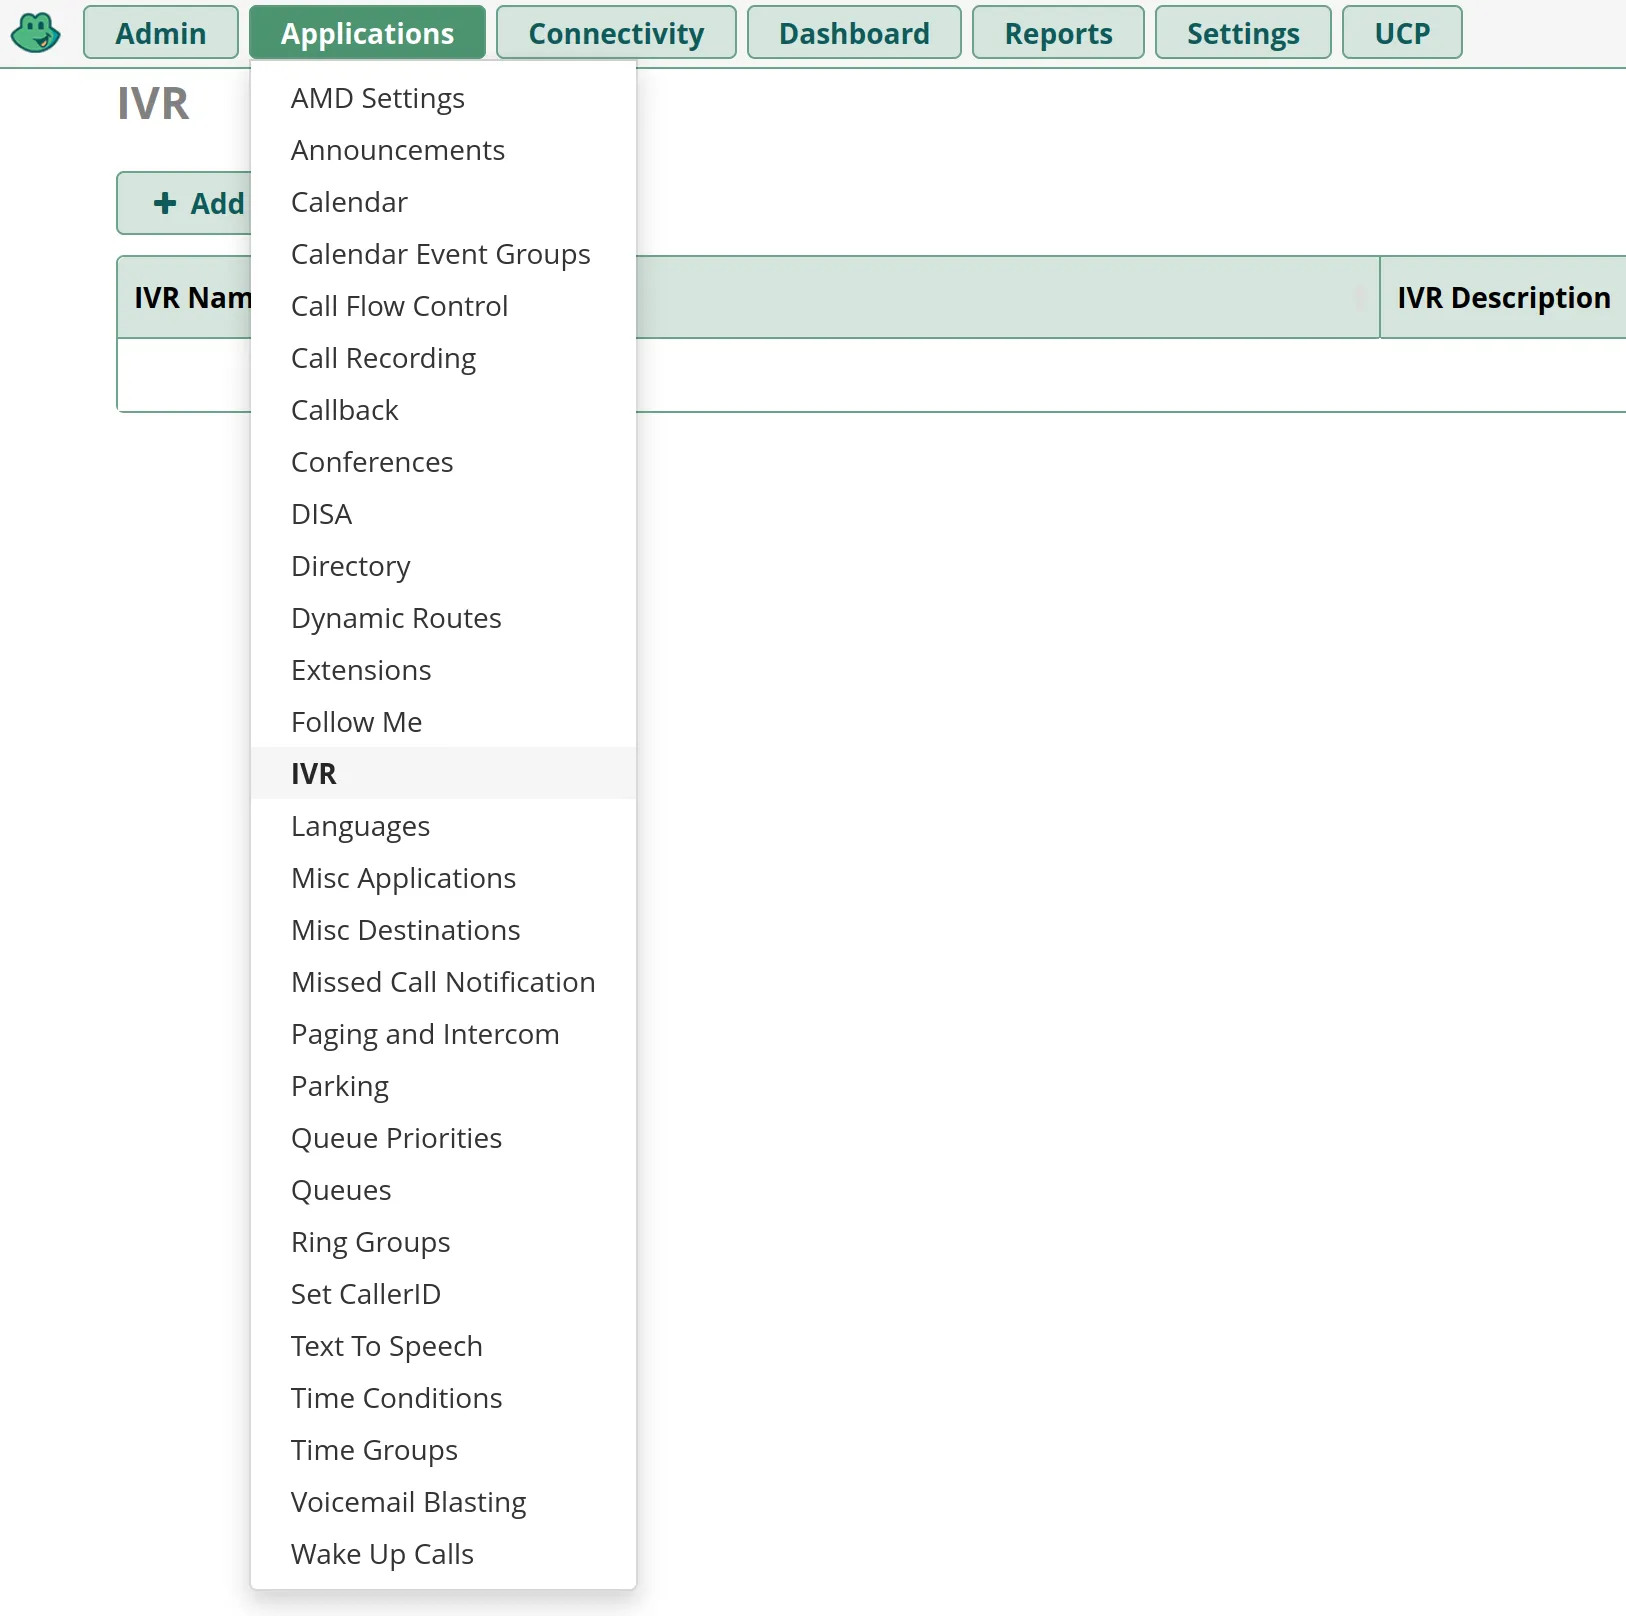Select Announcements from Applications menu
1626x1616 pixels.
point(398,150)
